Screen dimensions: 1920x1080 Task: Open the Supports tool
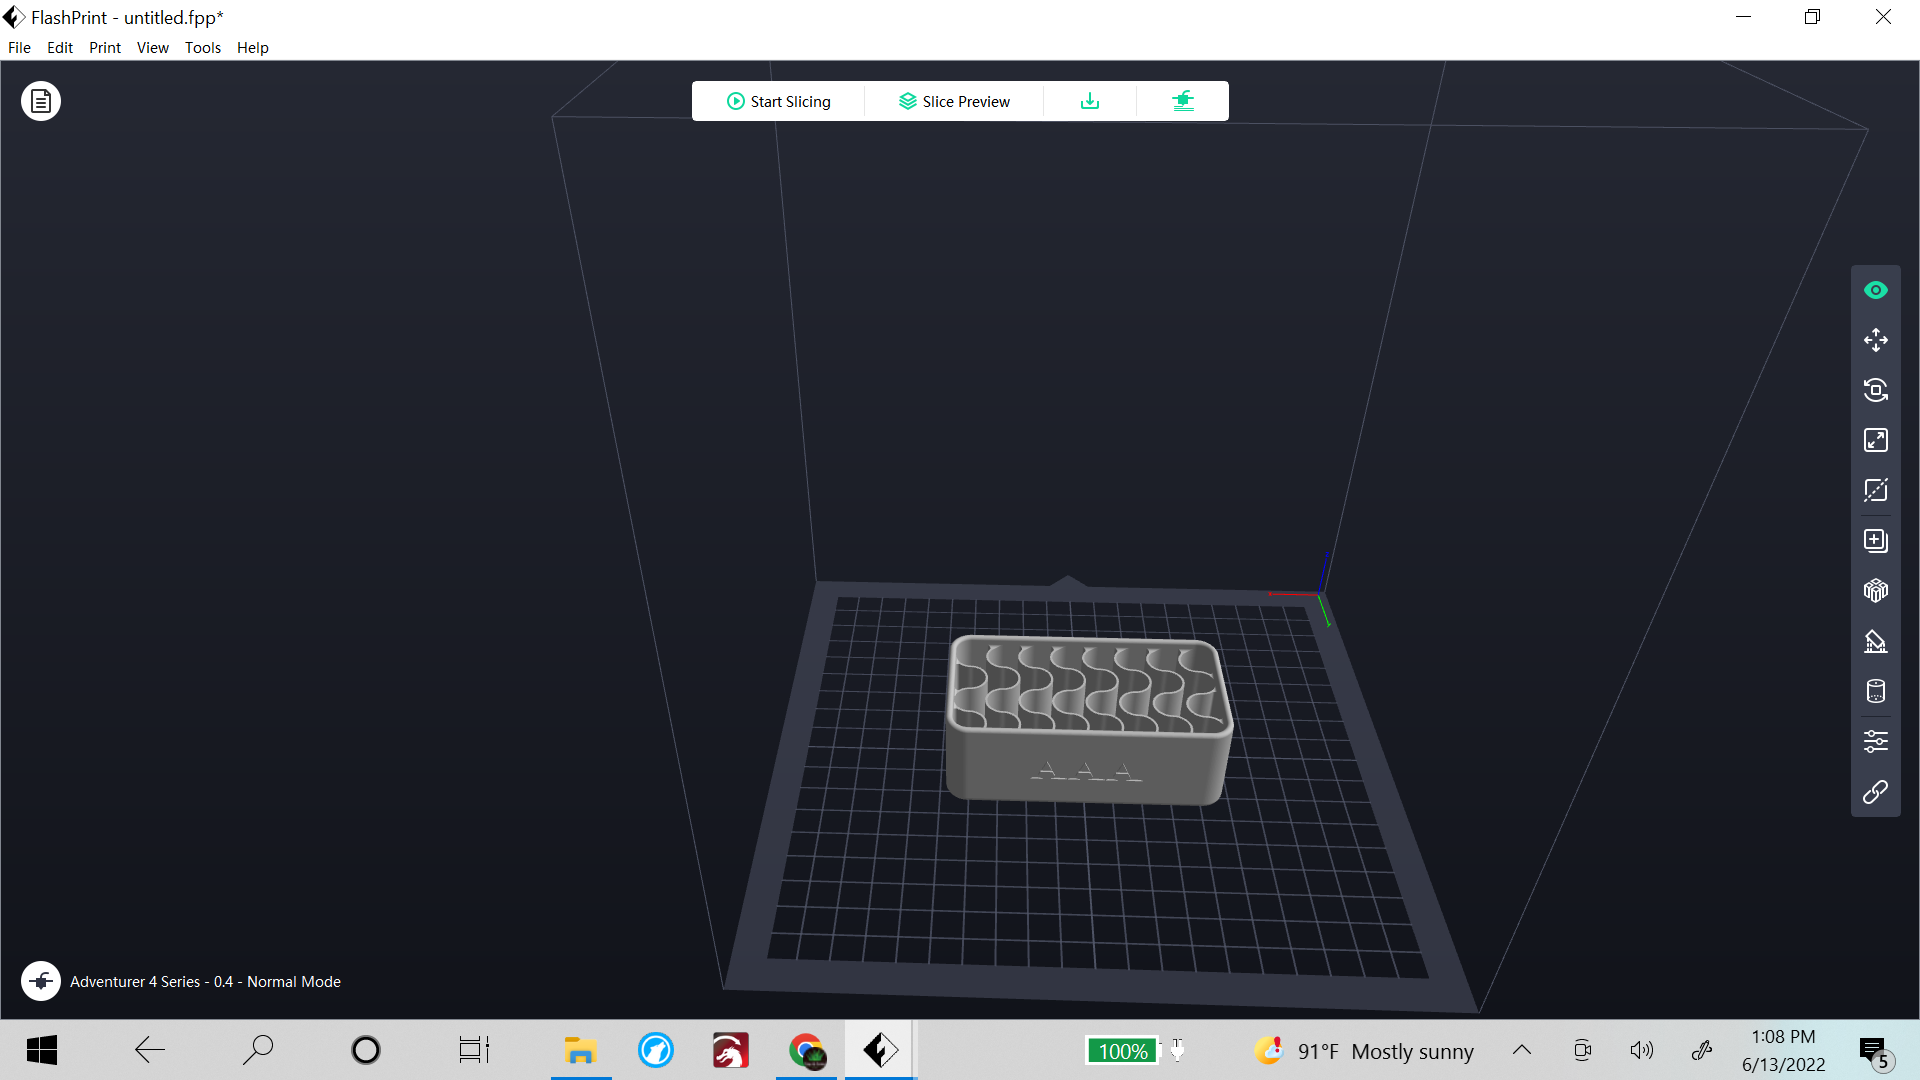1875,641
